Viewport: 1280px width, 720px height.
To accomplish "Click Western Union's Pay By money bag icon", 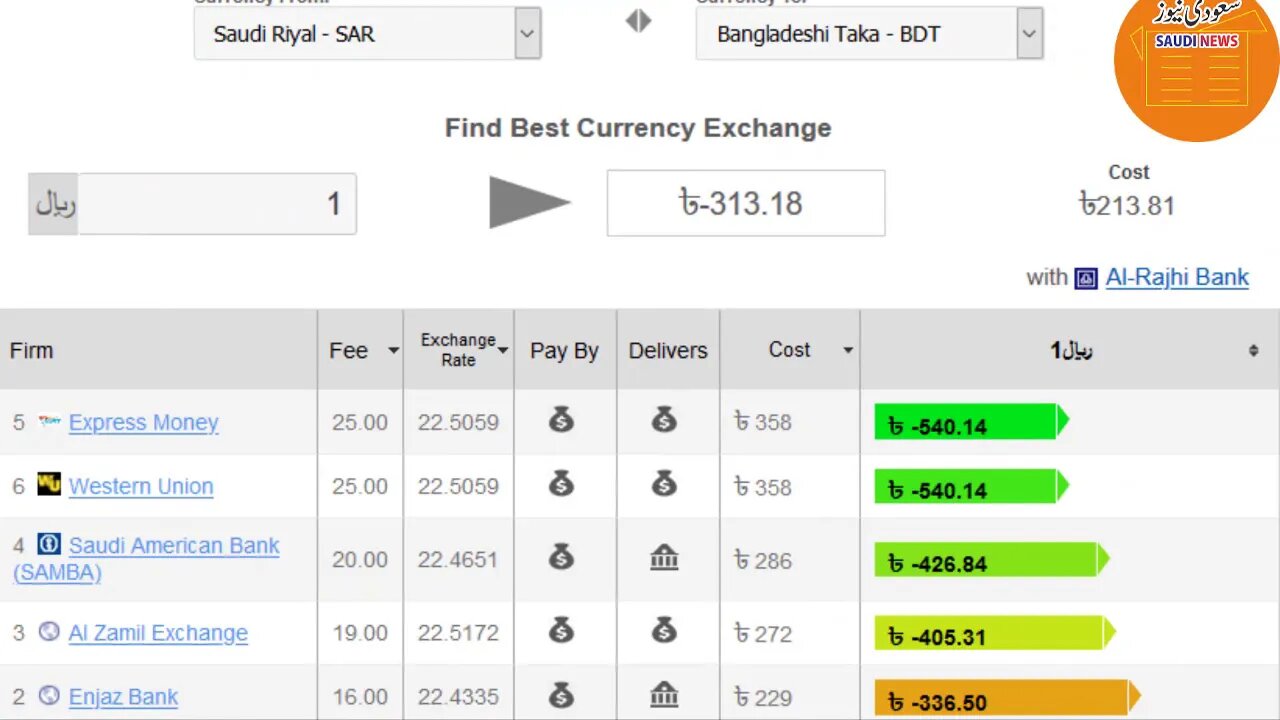I will click(561, 484).
